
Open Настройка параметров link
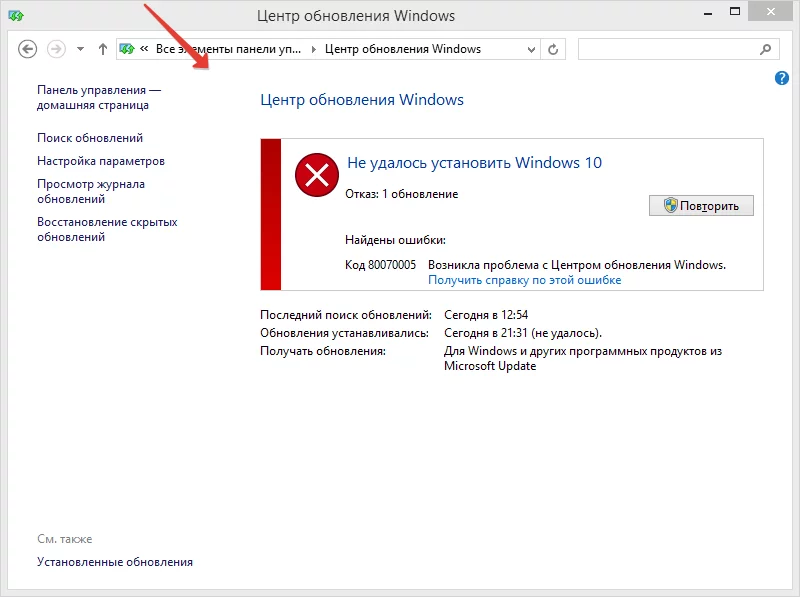pyautogui.click(x=101, y=161)
